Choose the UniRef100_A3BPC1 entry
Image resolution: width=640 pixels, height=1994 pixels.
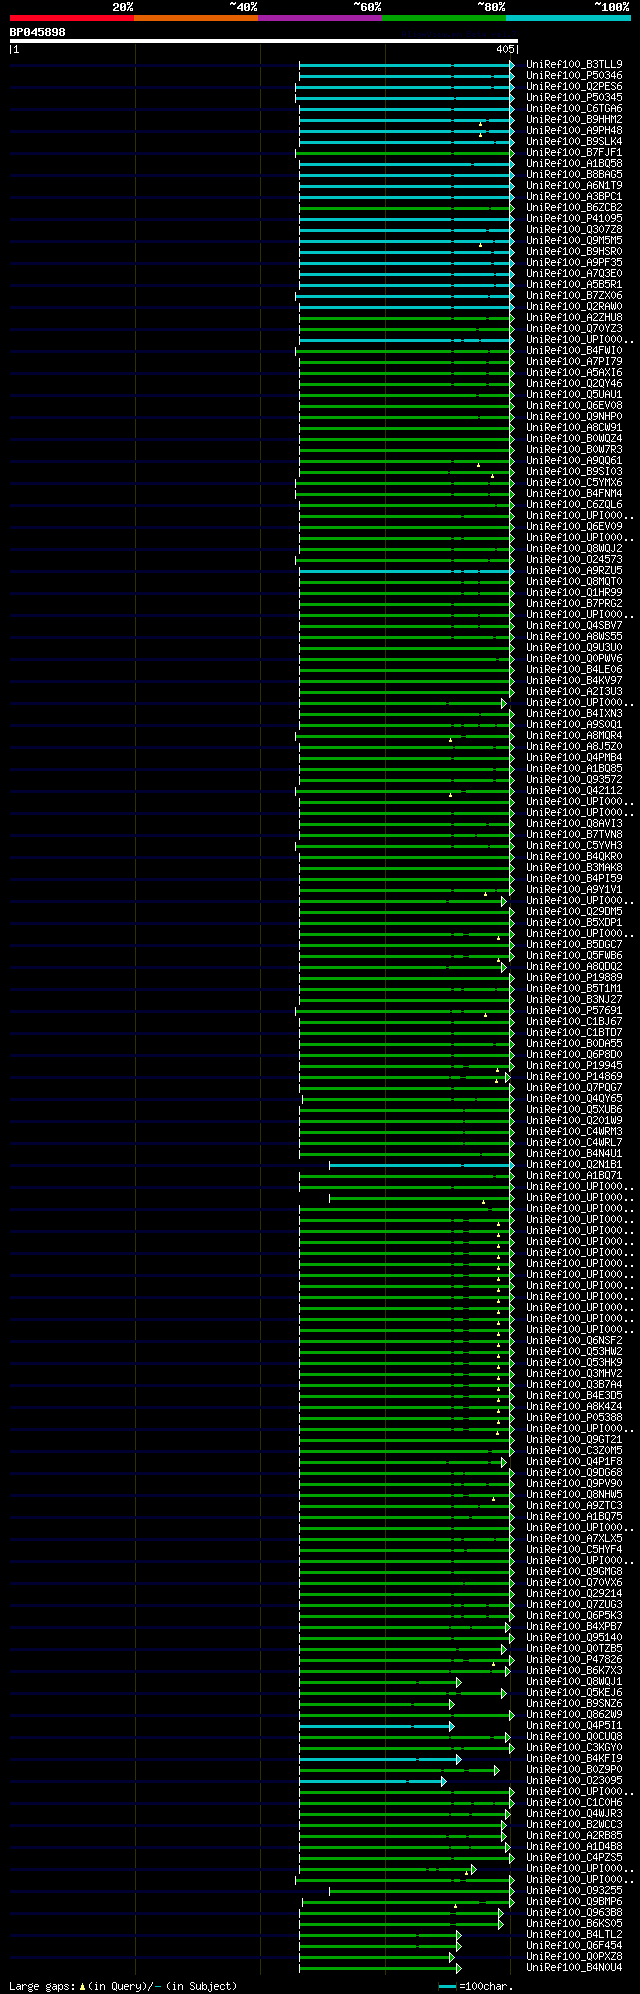(x=574, y=196)
